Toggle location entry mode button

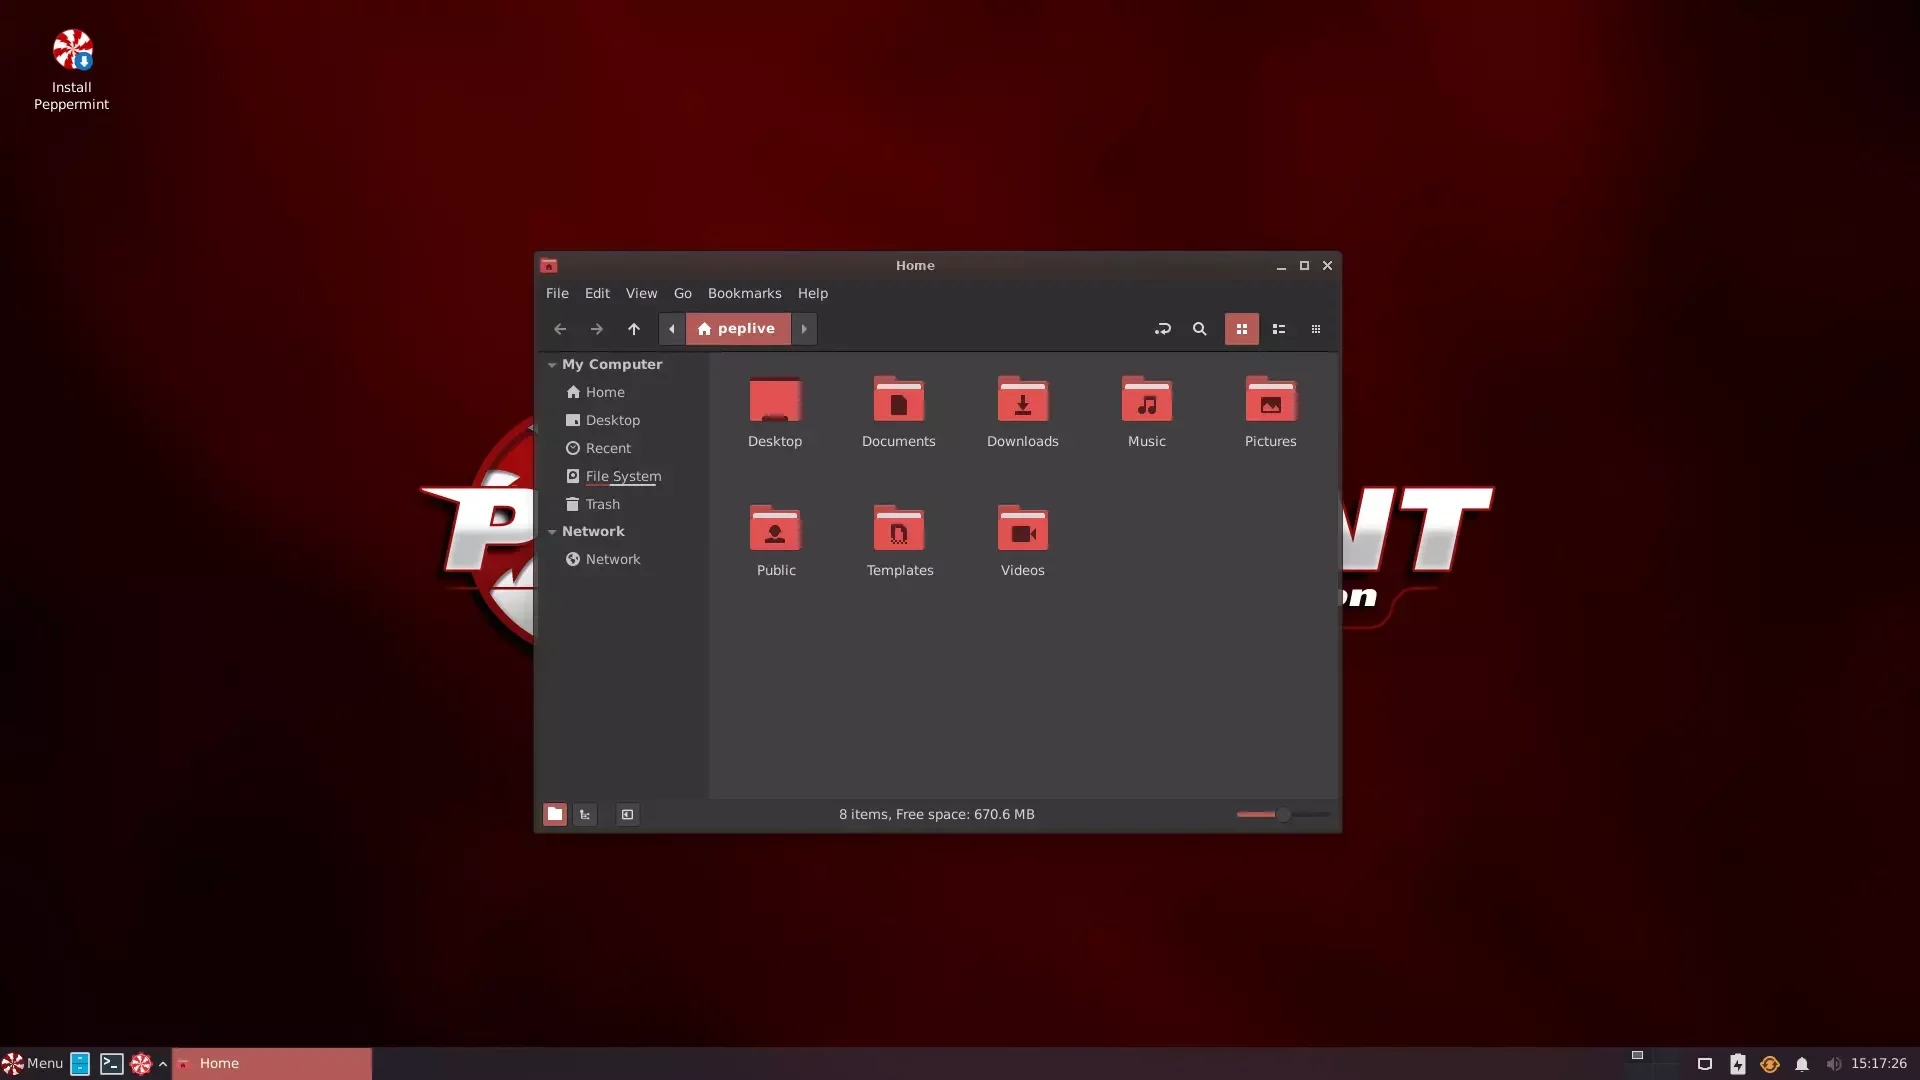click(x=1163, y=329)
